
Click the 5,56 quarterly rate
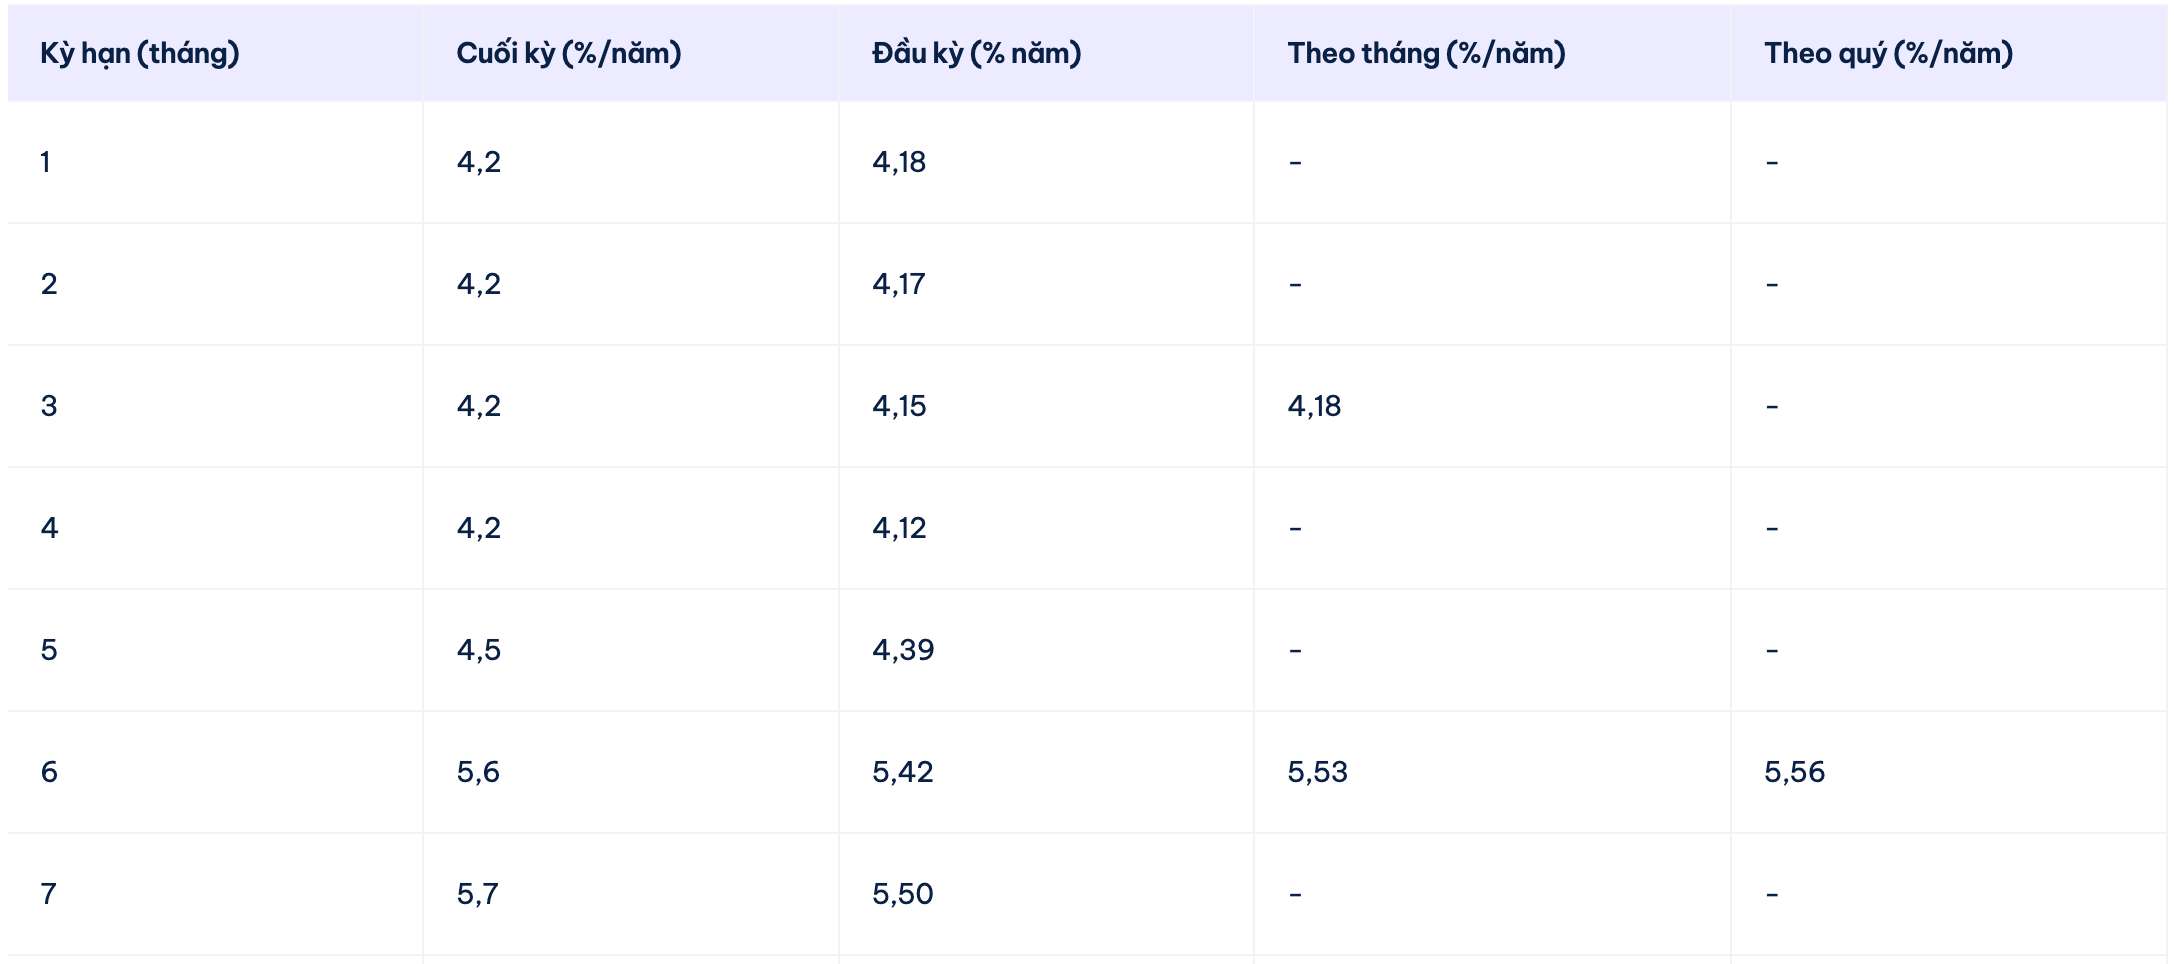point(1795,772)
